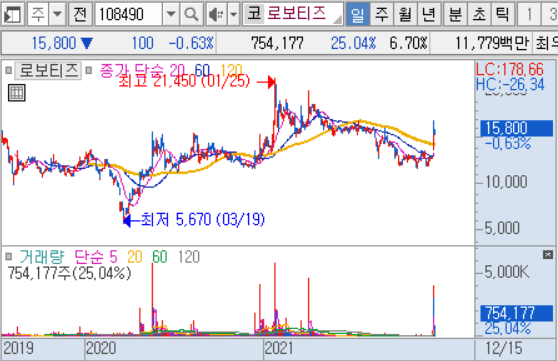This screenshot has height=361, width=558.
Task: Click volume 754,177 in quote bar
Action: point(277,43)
